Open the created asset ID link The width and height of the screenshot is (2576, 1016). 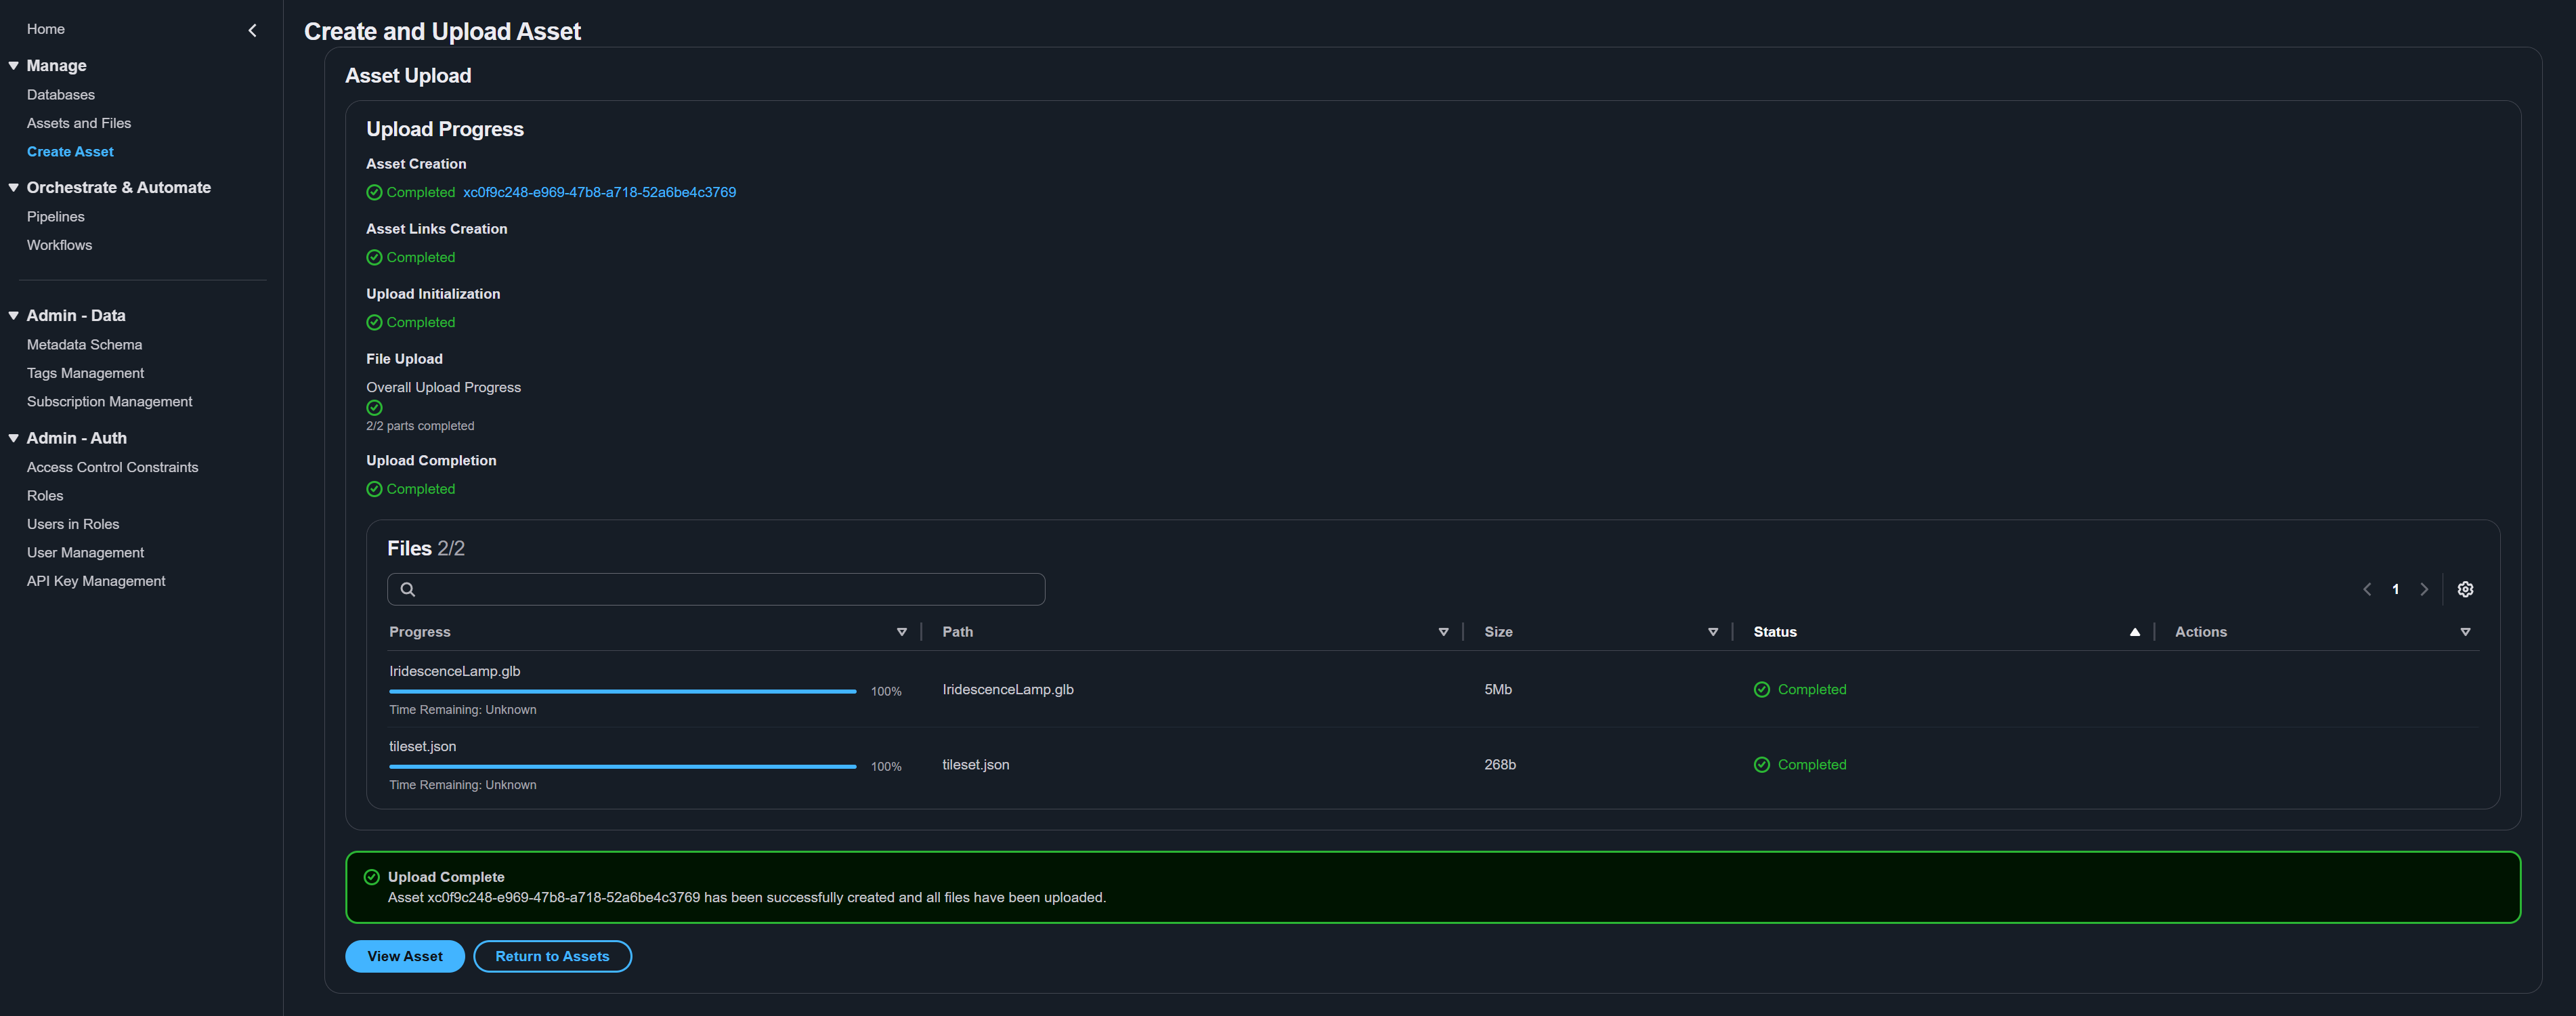click(599, 192)
